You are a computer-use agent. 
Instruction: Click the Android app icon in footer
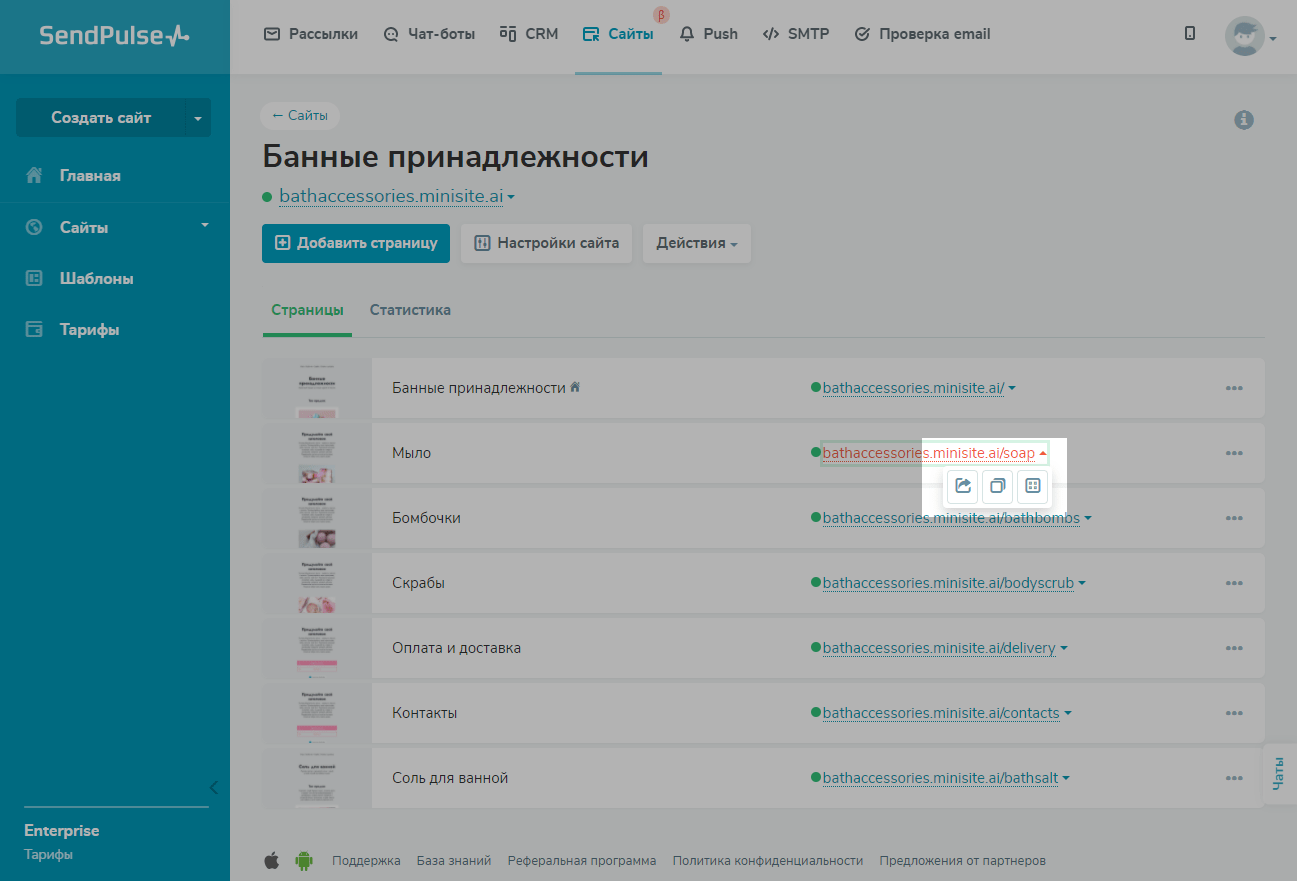click(304, 860)
